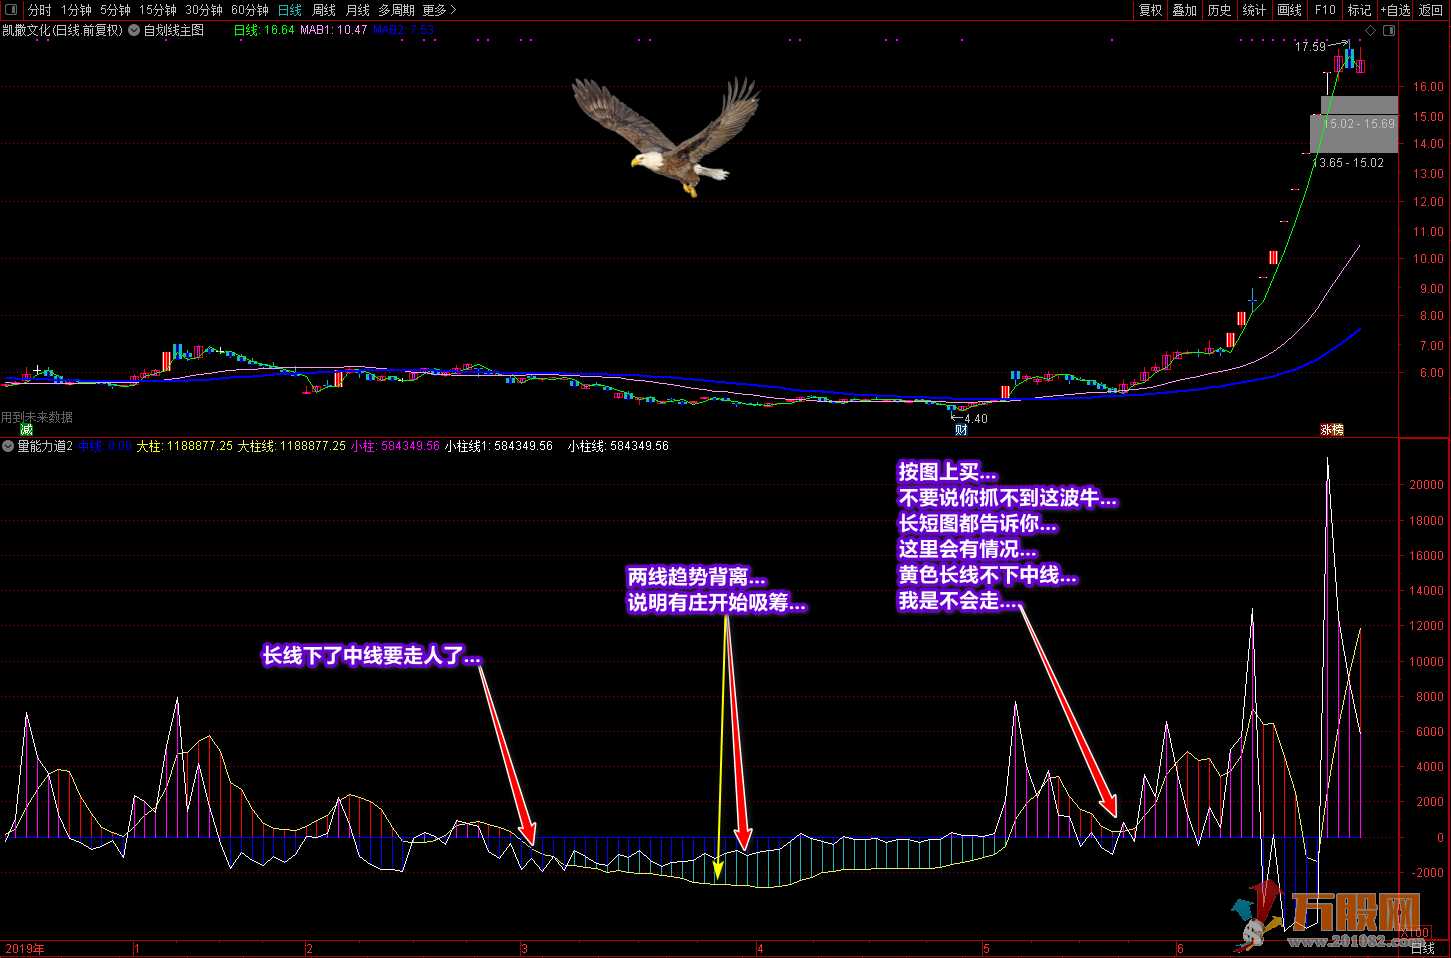1451x958 pixels.
Task: Click the 用到未来数据 warning text
Action: [x=37, y=417]
